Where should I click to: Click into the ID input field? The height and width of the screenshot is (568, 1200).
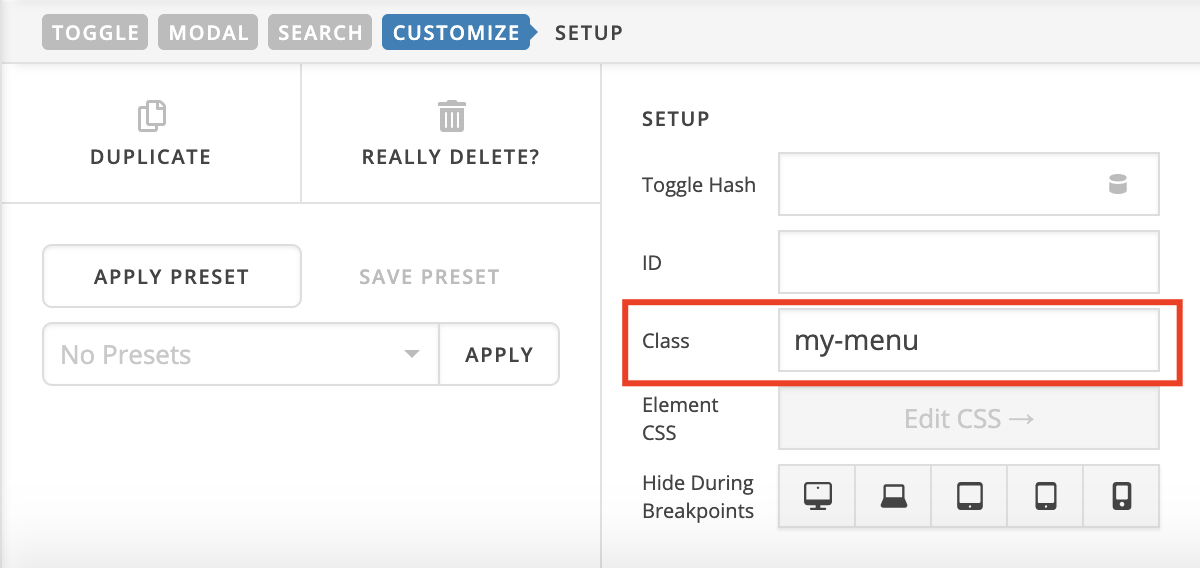[x=969, y=262]
